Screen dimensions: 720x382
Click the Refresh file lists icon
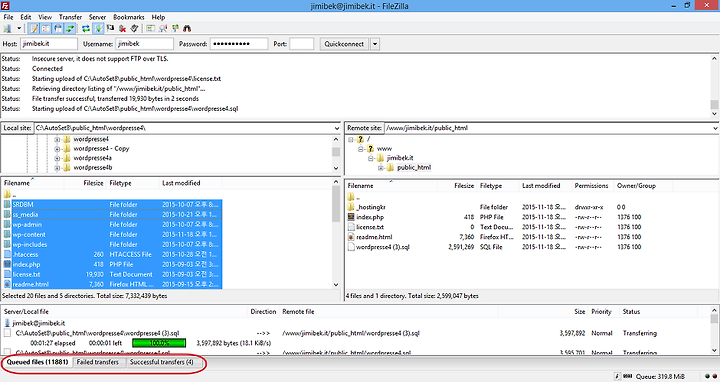[86, 28]
